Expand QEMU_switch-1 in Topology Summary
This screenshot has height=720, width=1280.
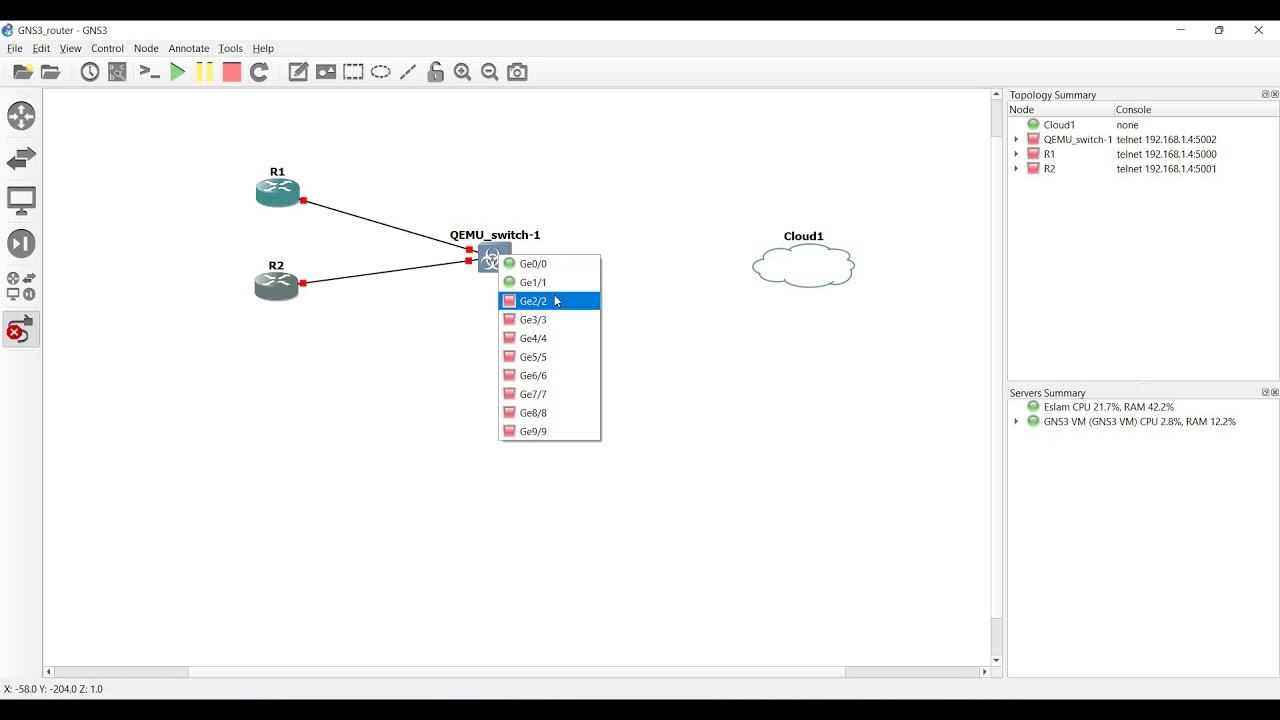point(1016,140)
